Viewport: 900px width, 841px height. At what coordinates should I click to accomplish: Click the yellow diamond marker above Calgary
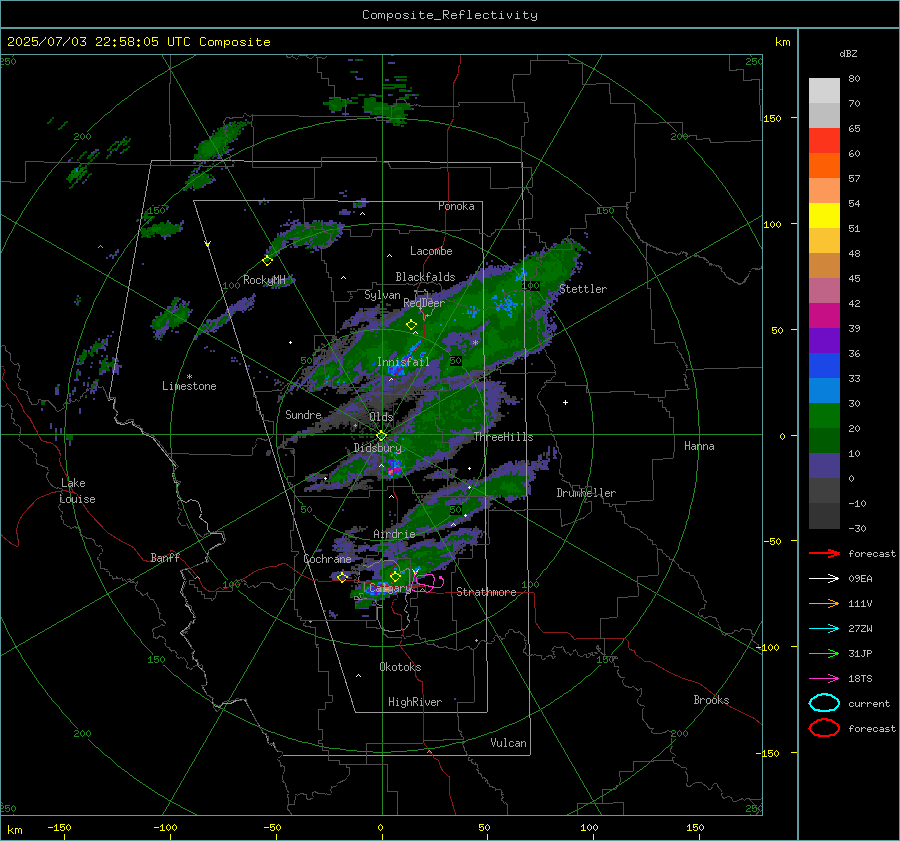tap(395, 576)
